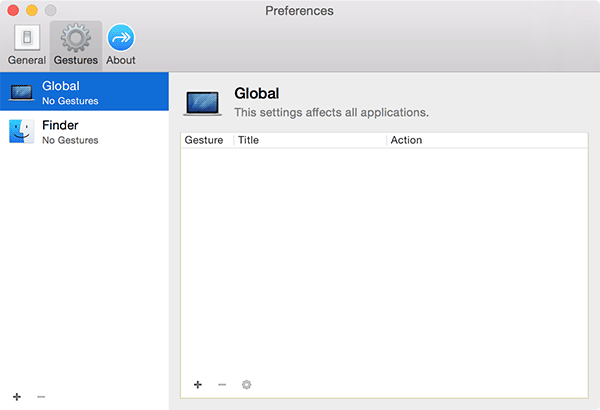
Task: Remove the application with the sidebar minus button
Action: [x=41, y=397]
